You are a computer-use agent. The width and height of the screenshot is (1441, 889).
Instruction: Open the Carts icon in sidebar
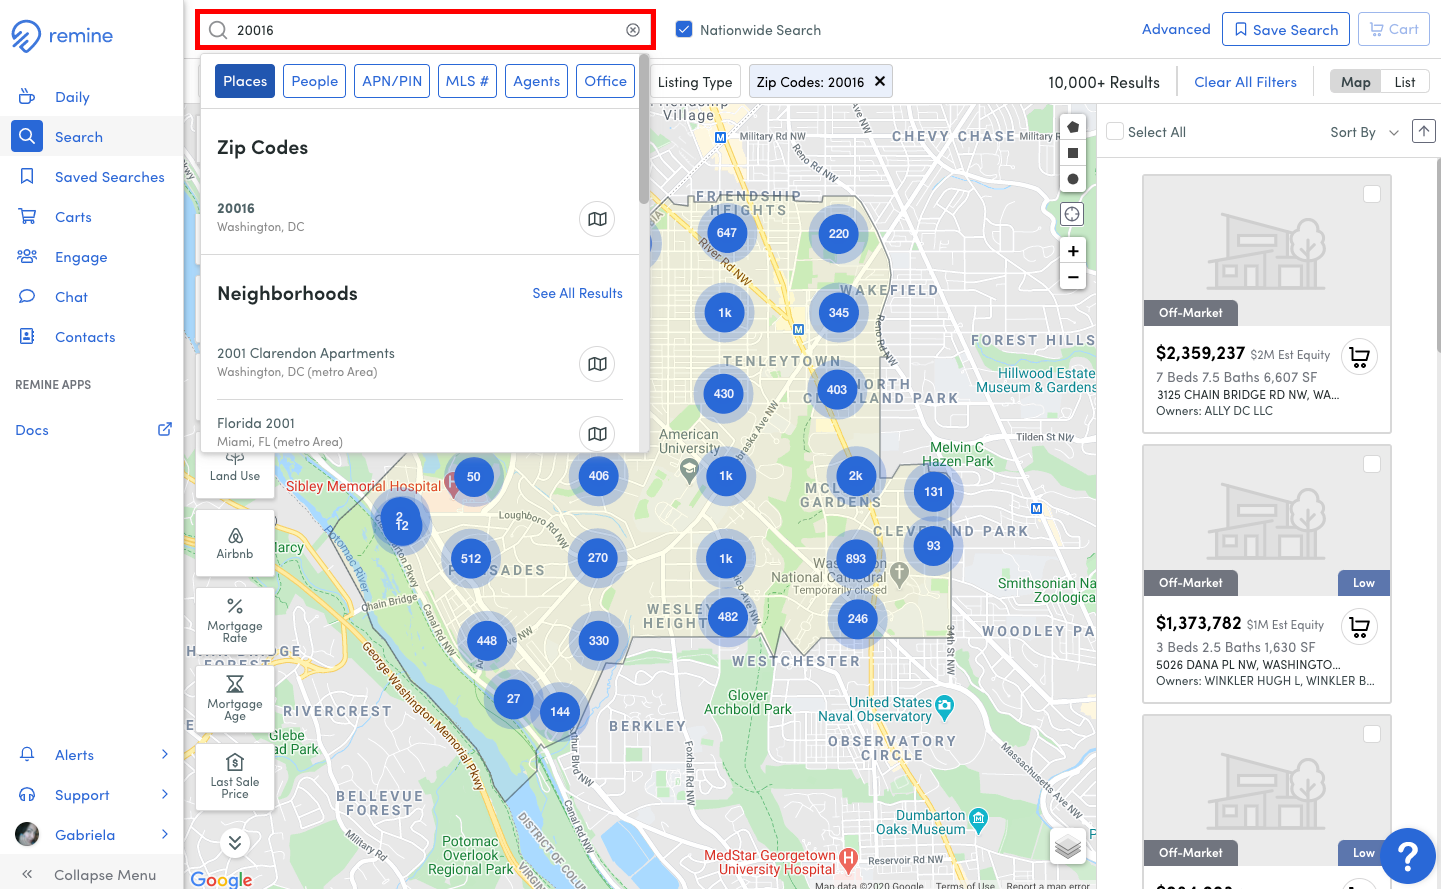pyautogui.click(x=27, y=216)
